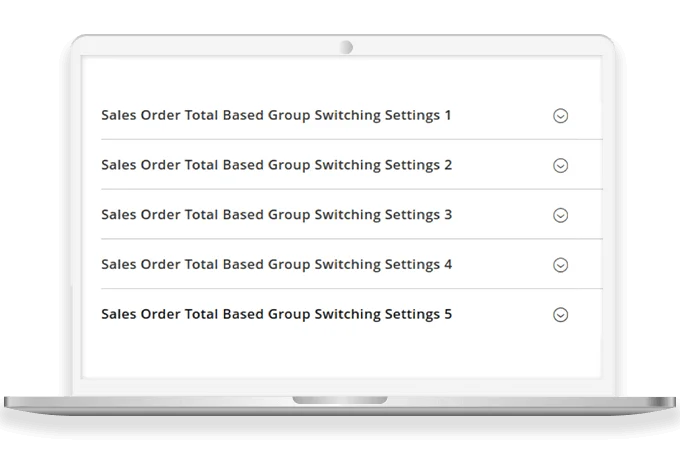Expand Sales Order Total Based Group Switching Settings 1 title
The width and height of the screenshot is (680, 450).
(x=276, y=115)
